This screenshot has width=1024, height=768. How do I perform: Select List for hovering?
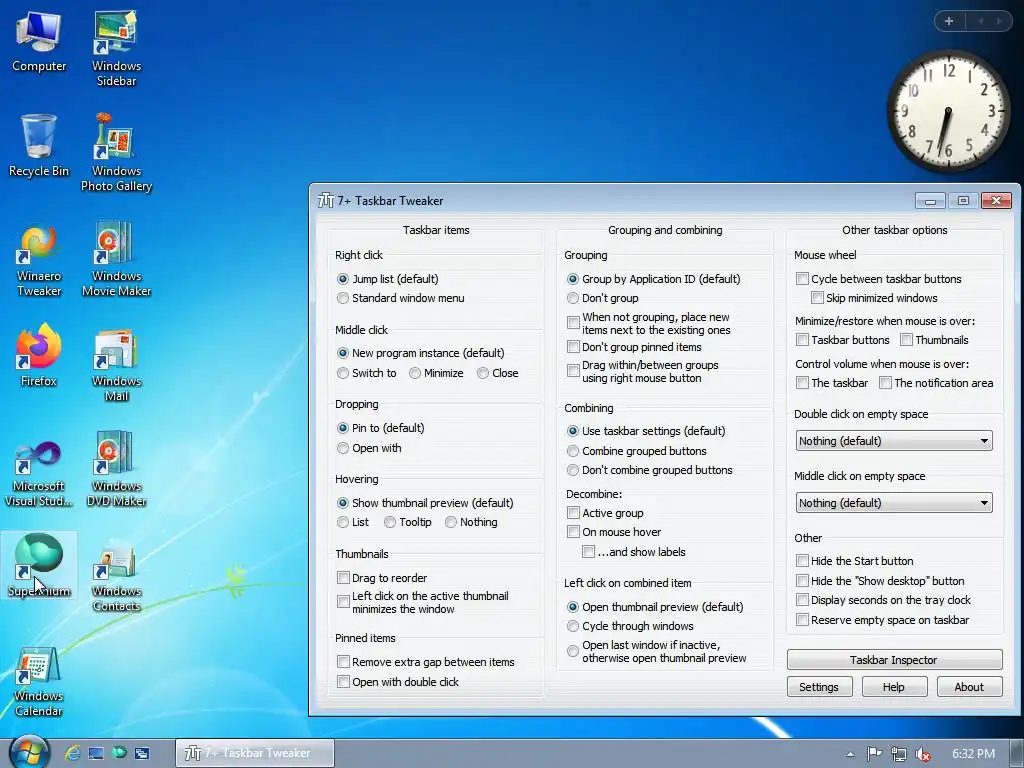(x=353, y=522)
